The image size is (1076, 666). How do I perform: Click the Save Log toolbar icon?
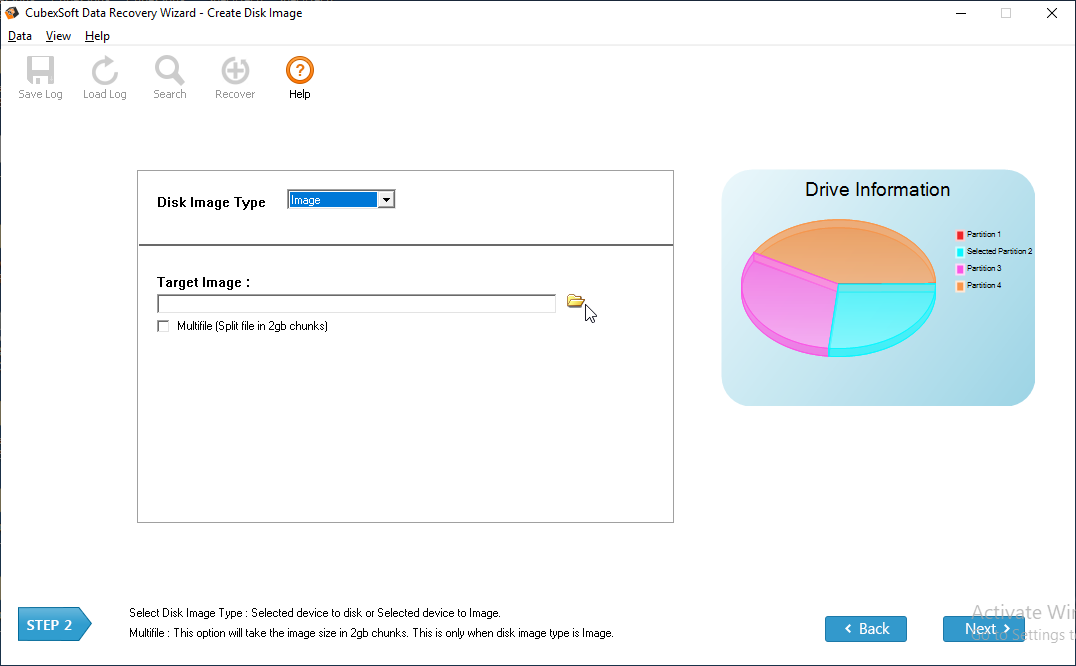[x=40, y=72]
